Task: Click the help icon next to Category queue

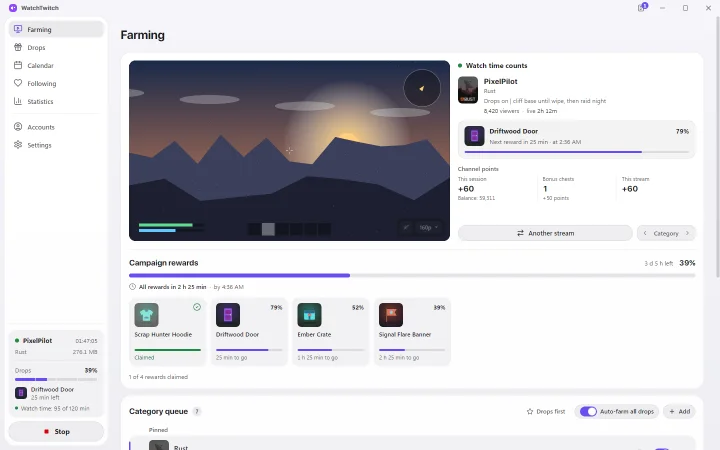Action: coord(197,411)
